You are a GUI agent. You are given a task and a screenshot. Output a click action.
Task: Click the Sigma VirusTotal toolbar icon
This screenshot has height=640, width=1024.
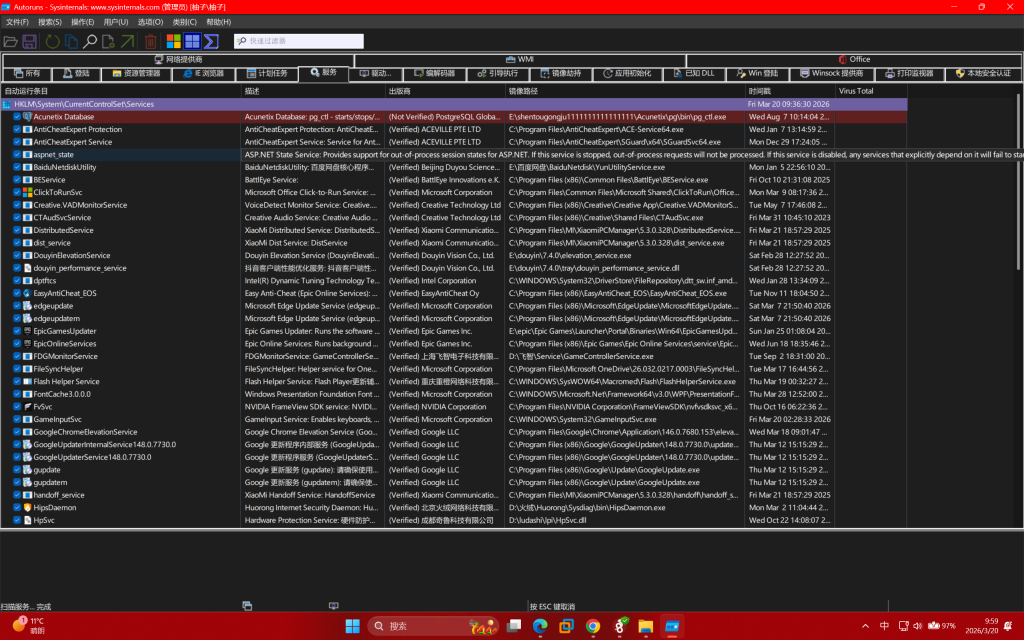211,41
